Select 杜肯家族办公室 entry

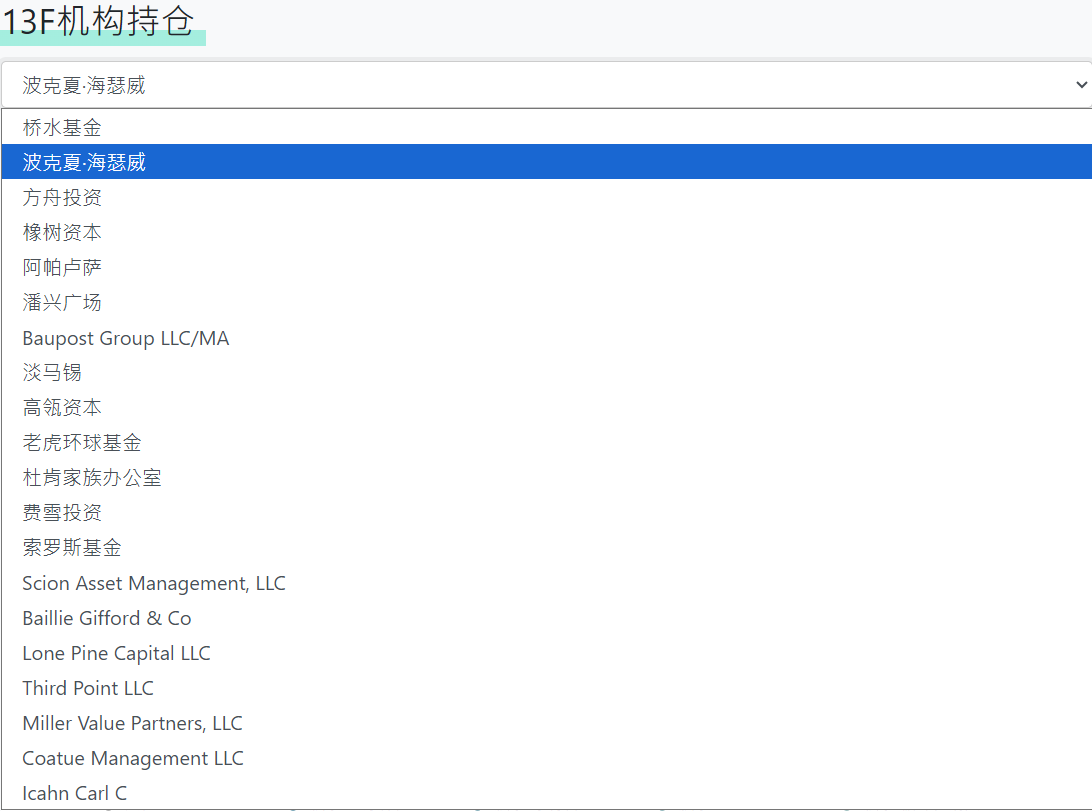tap(92, 477)
